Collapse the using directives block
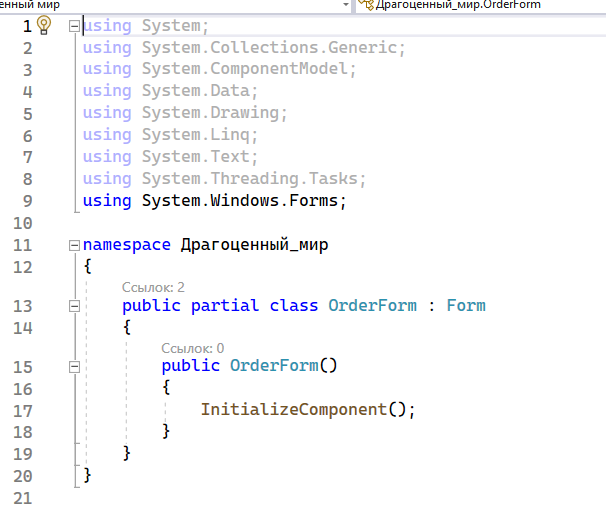 pos(74,26)
